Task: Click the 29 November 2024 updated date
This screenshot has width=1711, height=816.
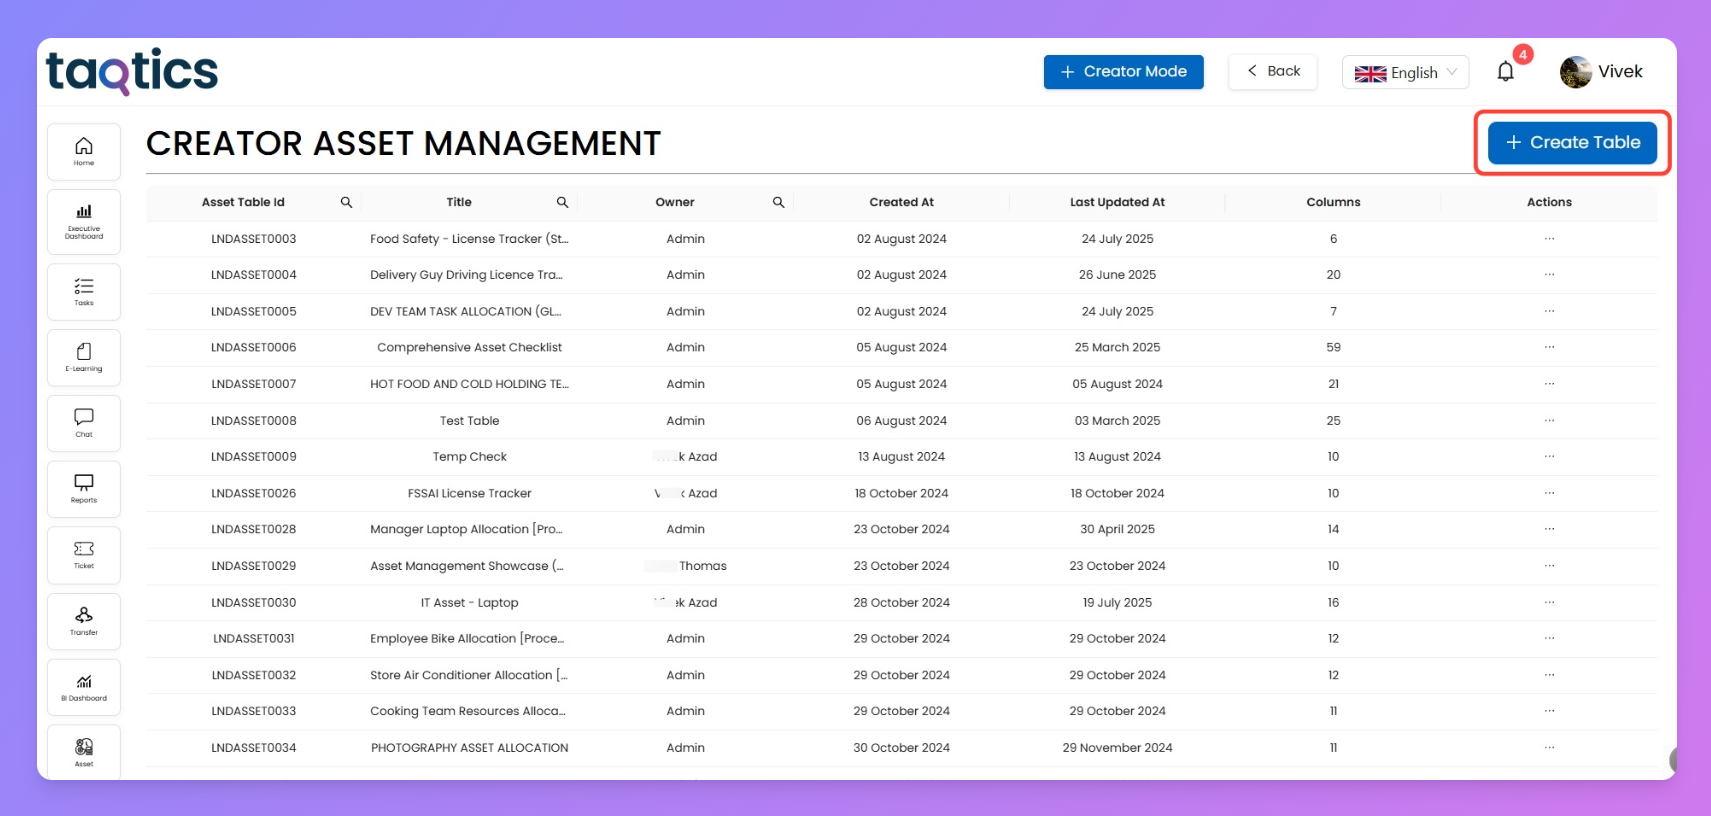Action: coord(1117,748)
